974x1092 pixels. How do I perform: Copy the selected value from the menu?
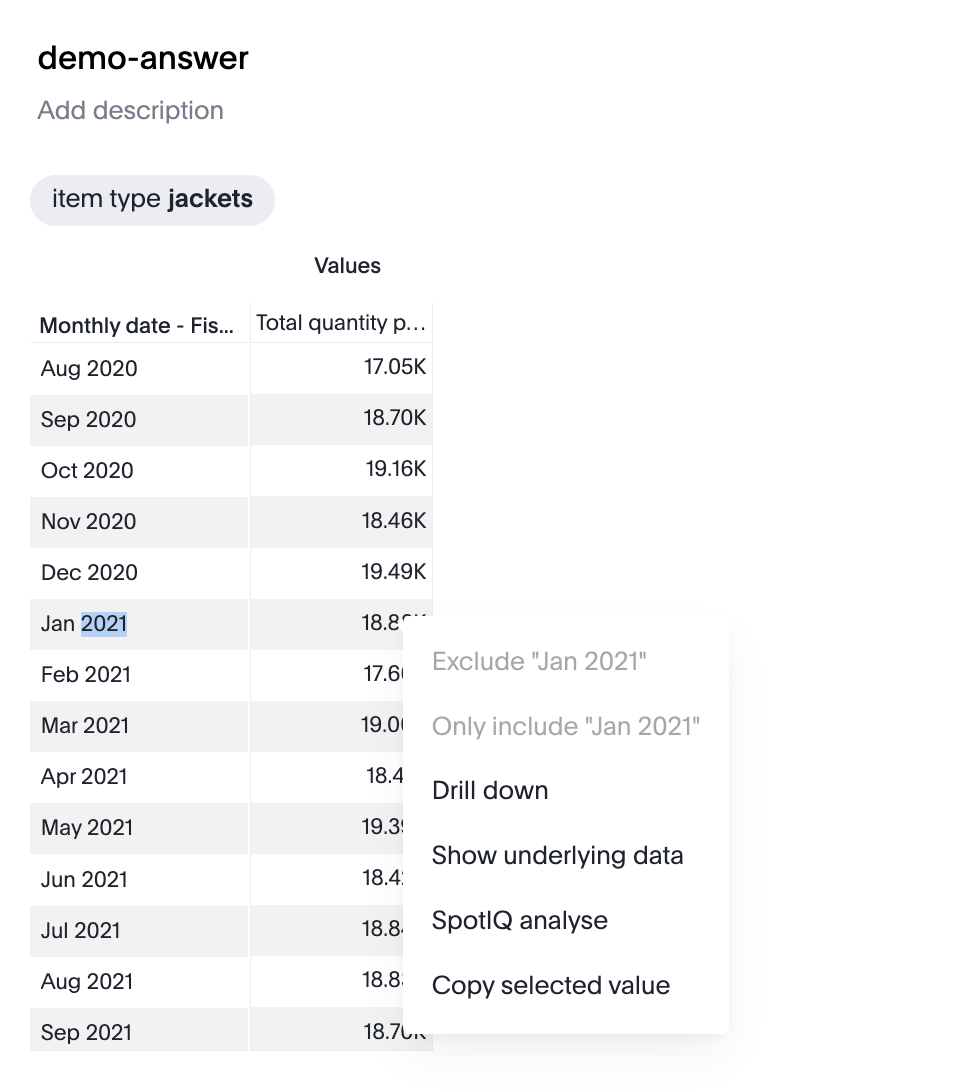pos(551,985)
